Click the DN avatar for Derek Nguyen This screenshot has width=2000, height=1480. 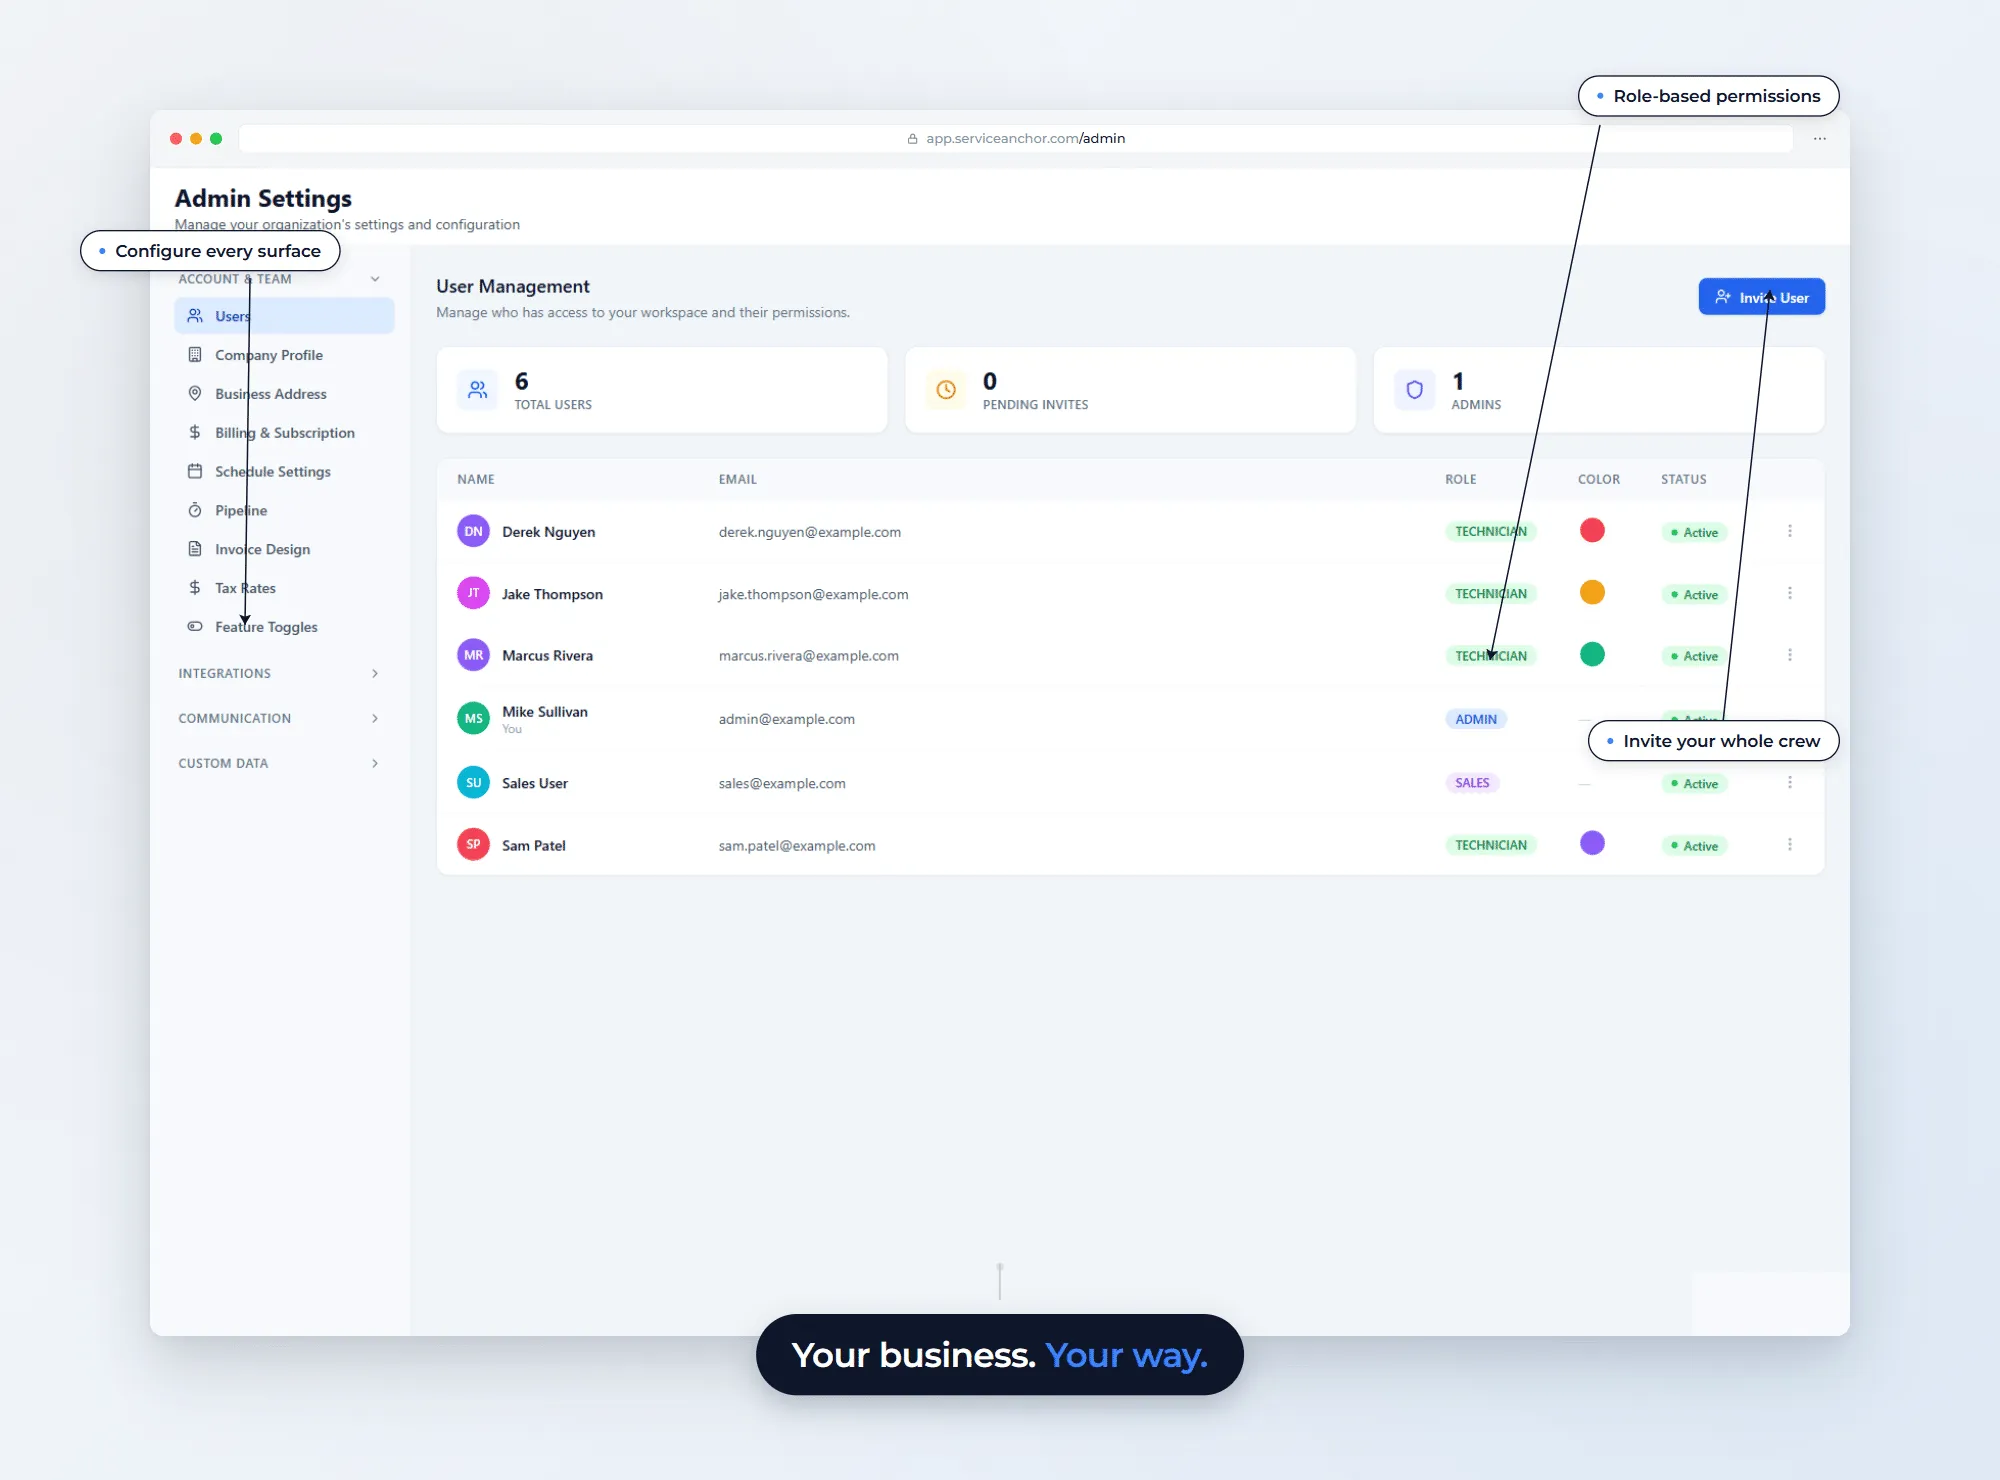(x=473, y=532)
